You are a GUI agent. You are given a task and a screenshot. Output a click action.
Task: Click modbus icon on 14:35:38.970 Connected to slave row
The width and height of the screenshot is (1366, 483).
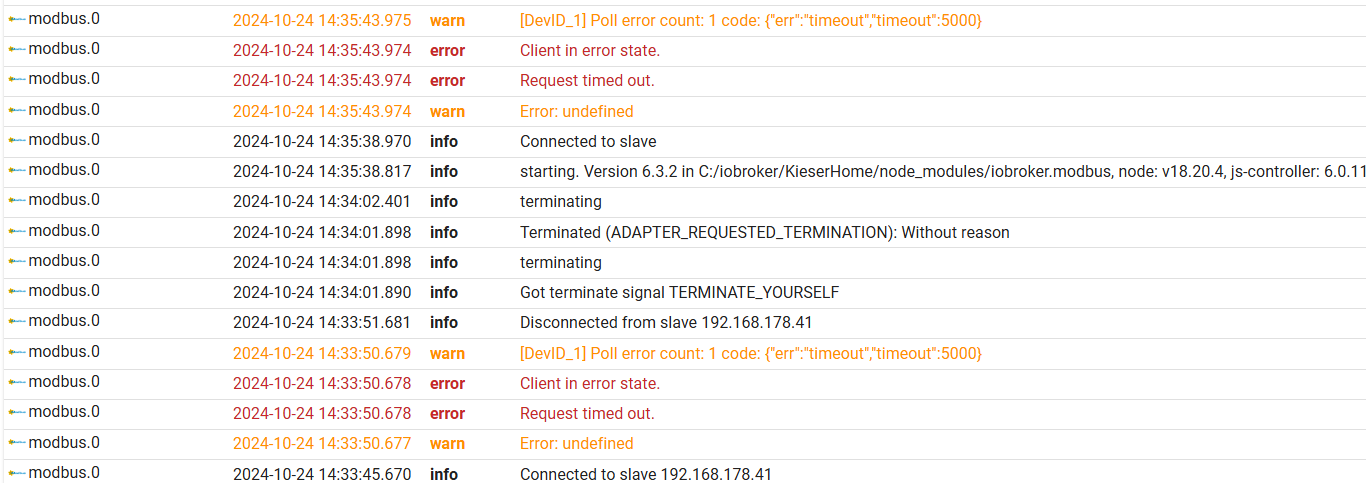tap(16, 140)
